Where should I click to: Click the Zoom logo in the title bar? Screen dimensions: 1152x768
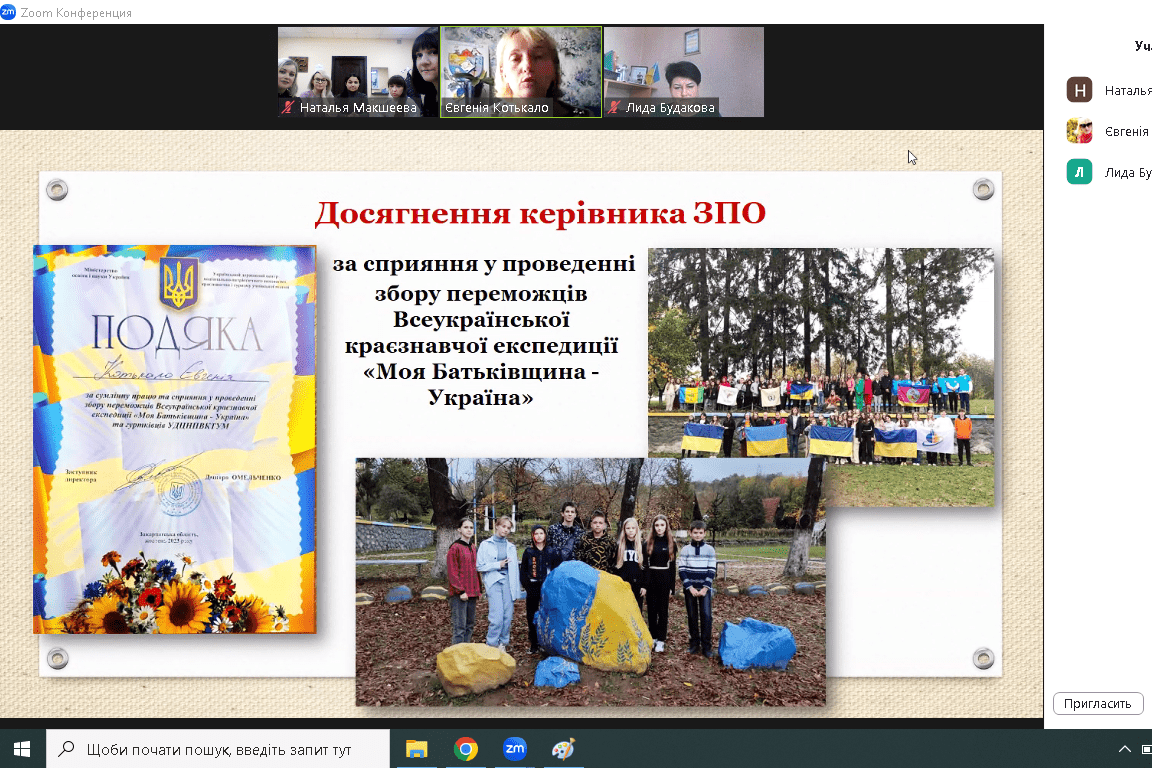pos(8,12)
